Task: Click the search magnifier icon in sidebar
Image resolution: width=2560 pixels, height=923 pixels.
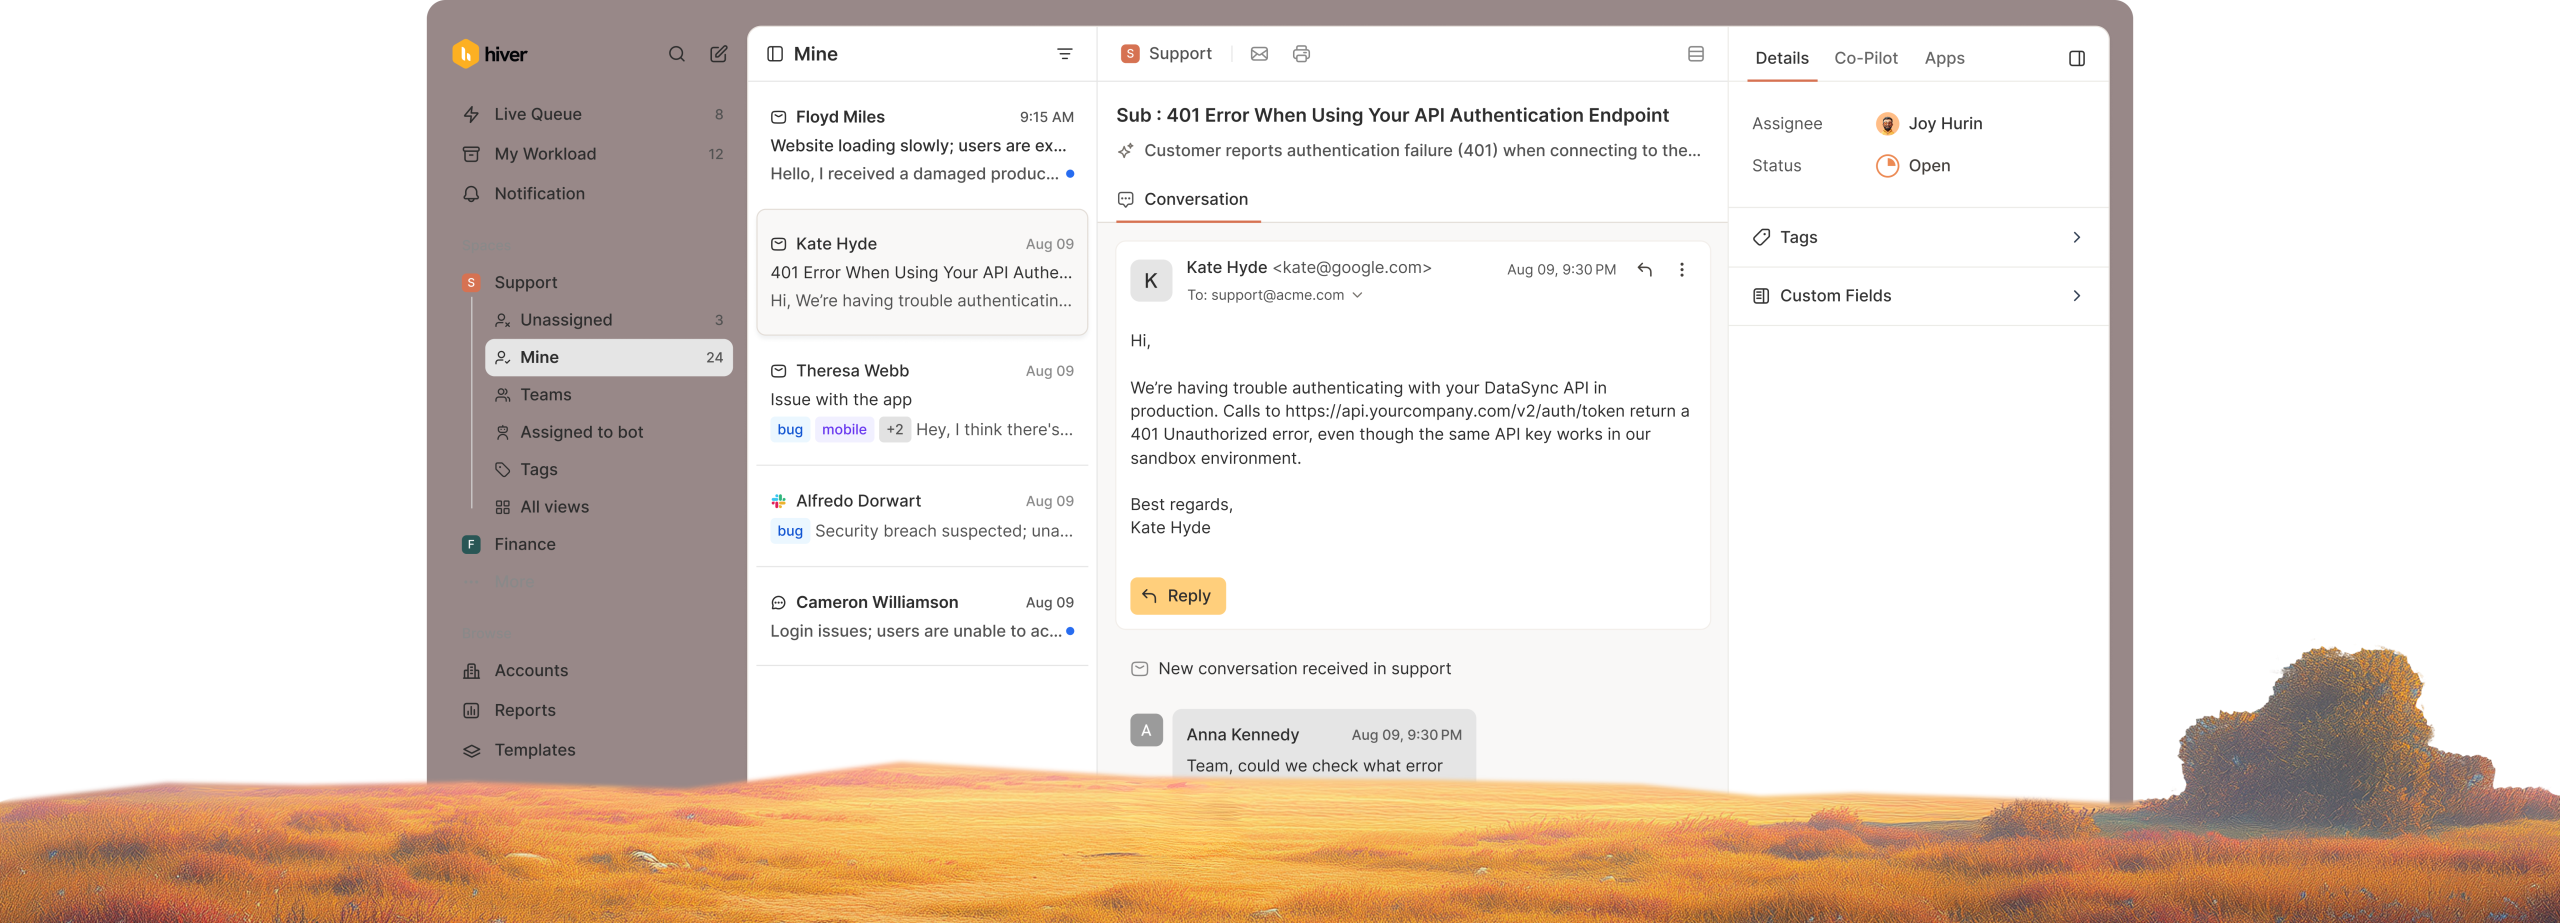Action: [677, 54]
